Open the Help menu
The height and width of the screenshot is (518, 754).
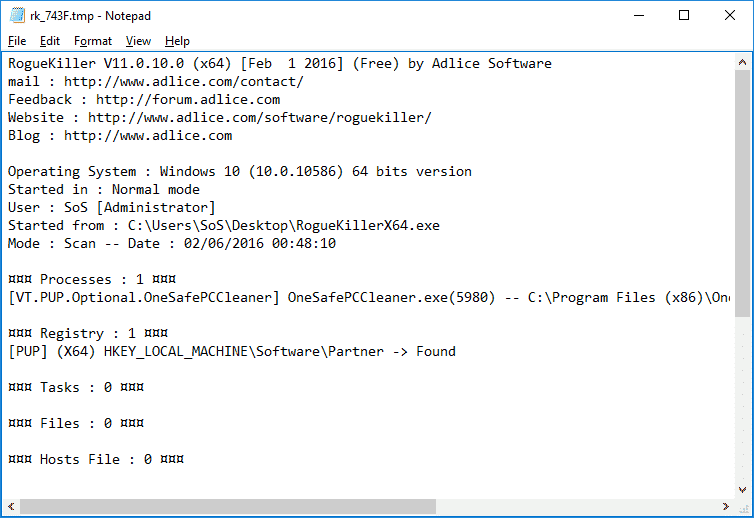tap(177, 41)
